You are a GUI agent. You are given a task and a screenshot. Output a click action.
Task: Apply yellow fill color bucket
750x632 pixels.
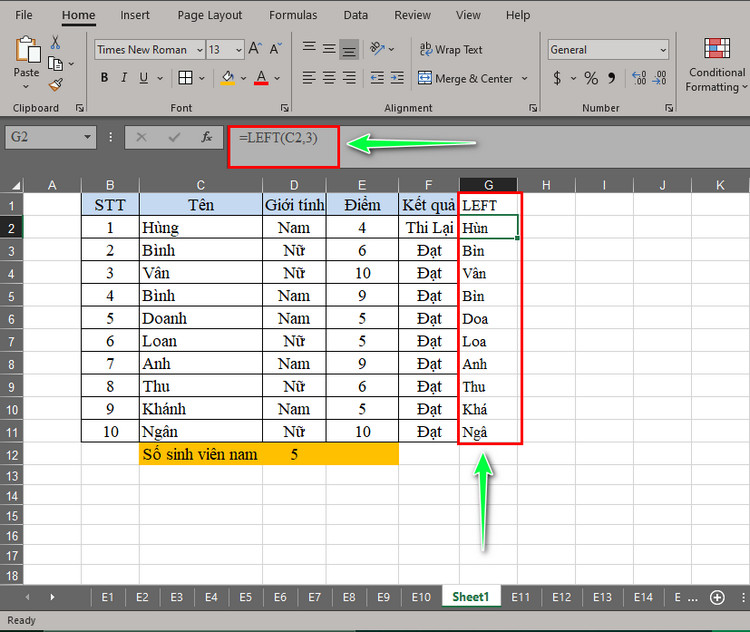pos(228,78)
